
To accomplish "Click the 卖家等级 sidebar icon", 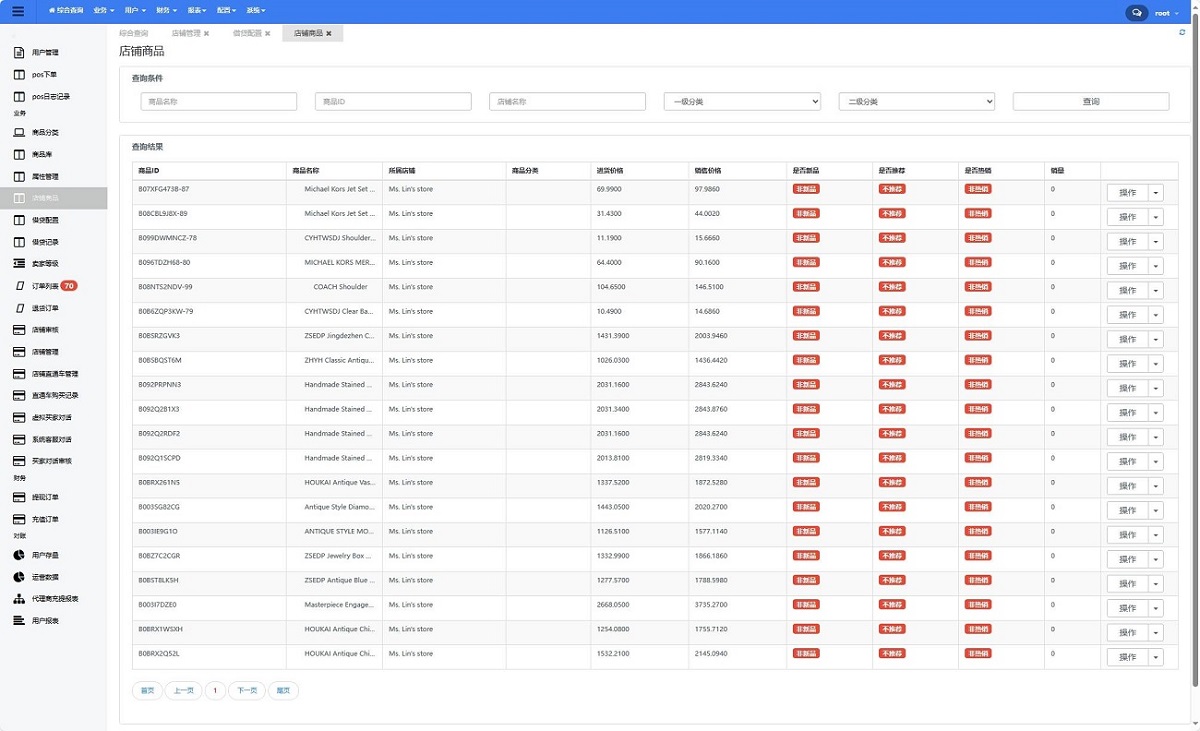I will tap(19, 264).
